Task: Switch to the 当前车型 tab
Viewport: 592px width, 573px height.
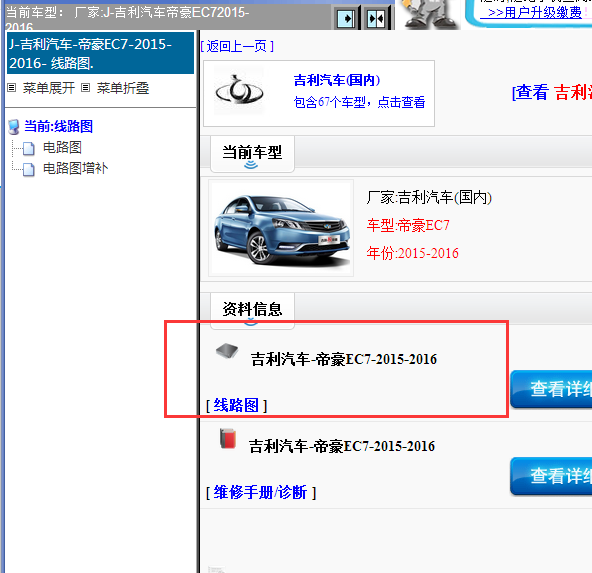Action: point(252,154)
